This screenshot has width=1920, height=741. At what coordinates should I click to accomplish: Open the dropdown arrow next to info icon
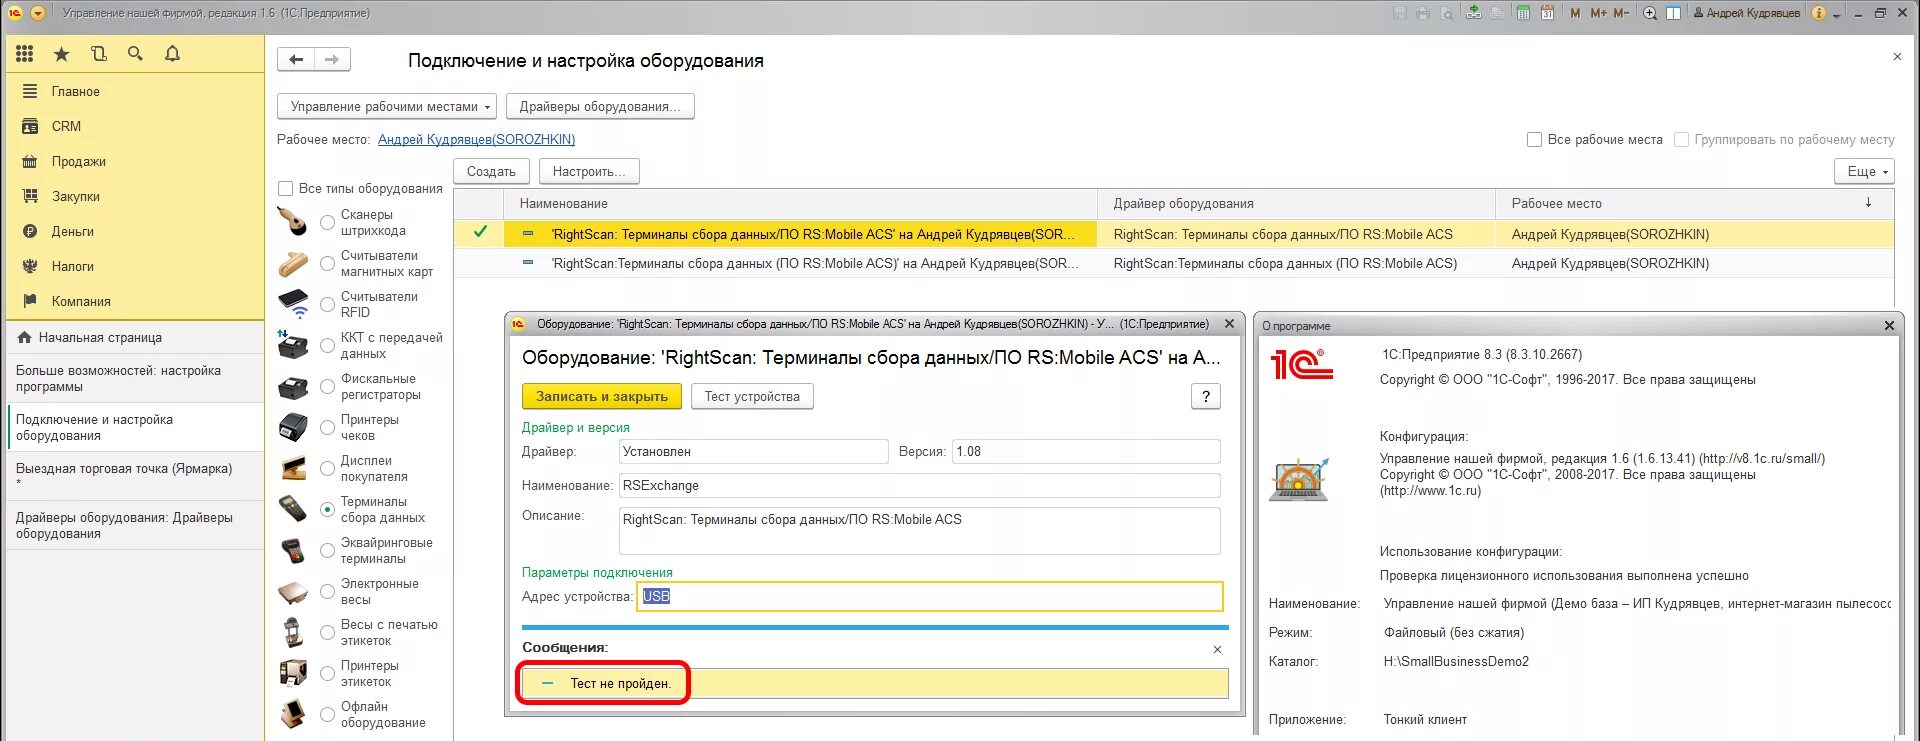tap(1837, 15)
